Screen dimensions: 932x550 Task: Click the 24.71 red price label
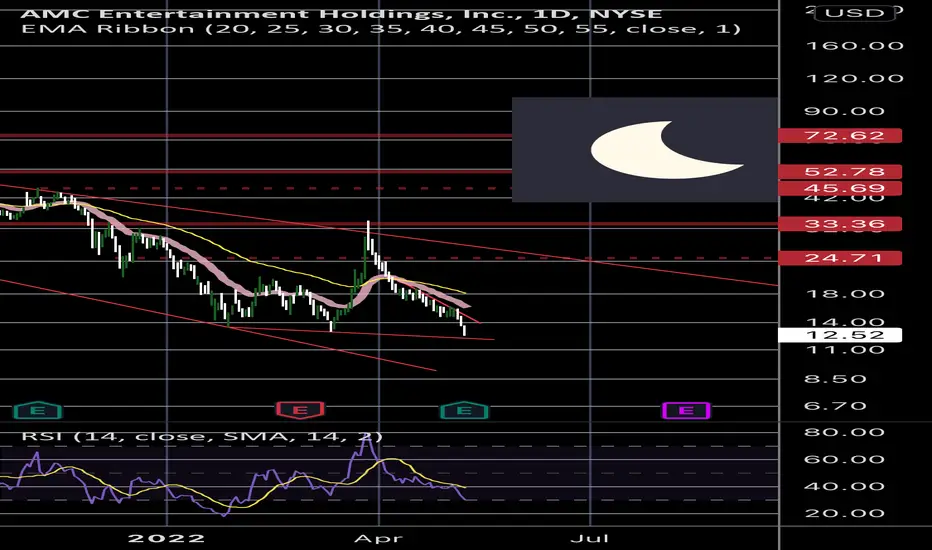(840, 258)
